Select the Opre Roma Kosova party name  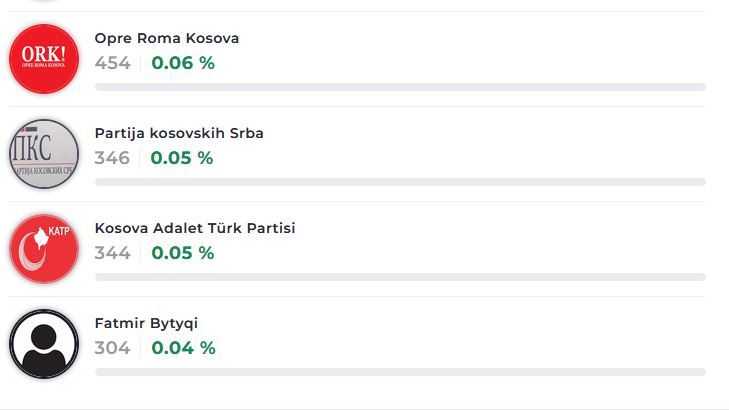pos(167,38)
